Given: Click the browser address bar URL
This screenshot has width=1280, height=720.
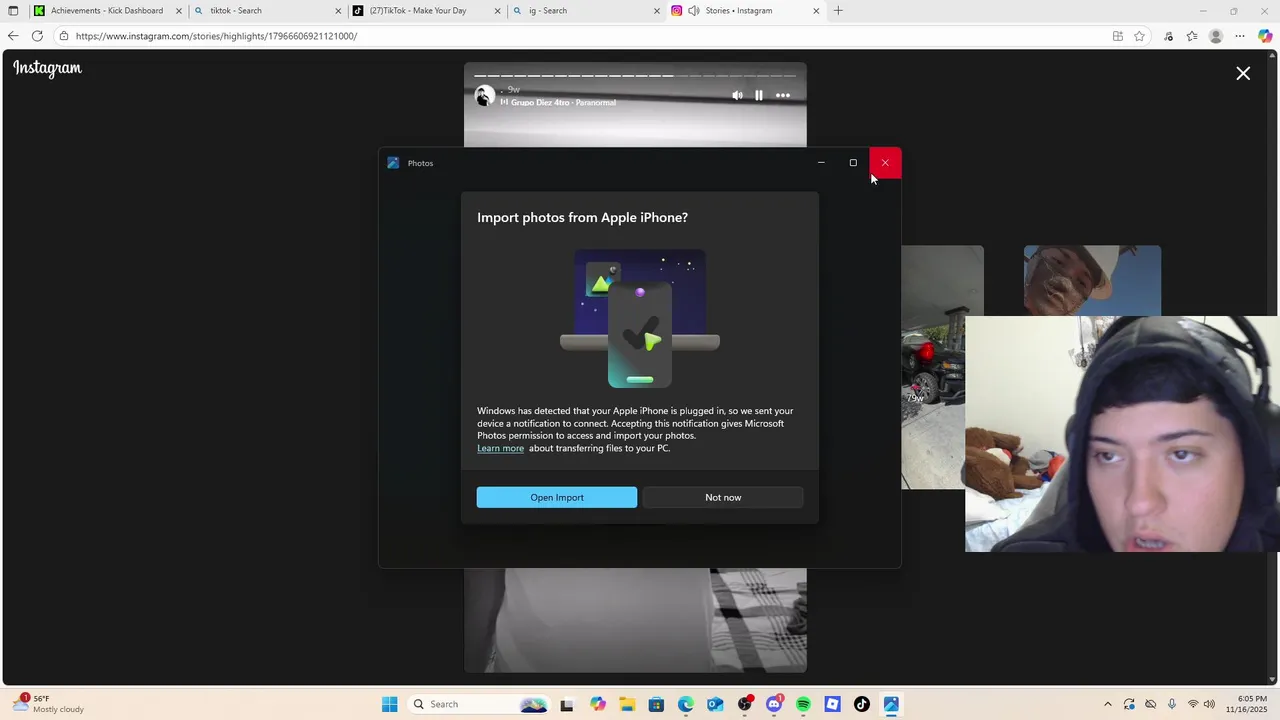Looking at the screenshot, I should (216, 36).
